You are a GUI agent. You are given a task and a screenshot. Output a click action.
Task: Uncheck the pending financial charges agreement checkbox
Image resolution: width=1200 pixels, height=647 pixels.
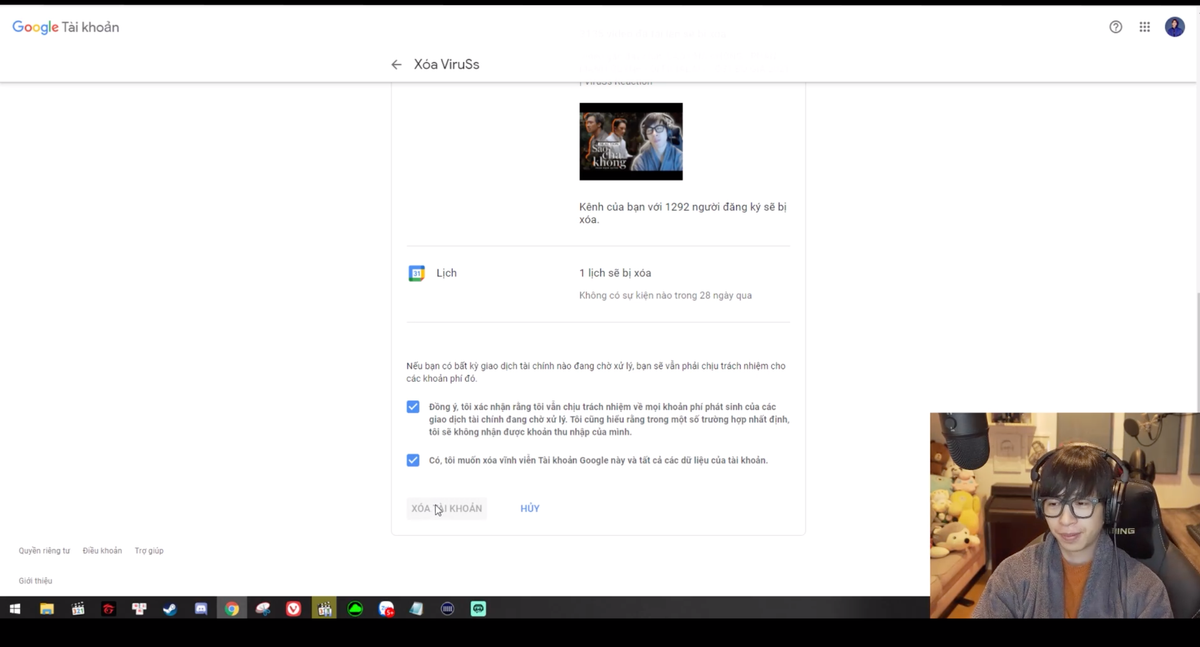[413, 407]
